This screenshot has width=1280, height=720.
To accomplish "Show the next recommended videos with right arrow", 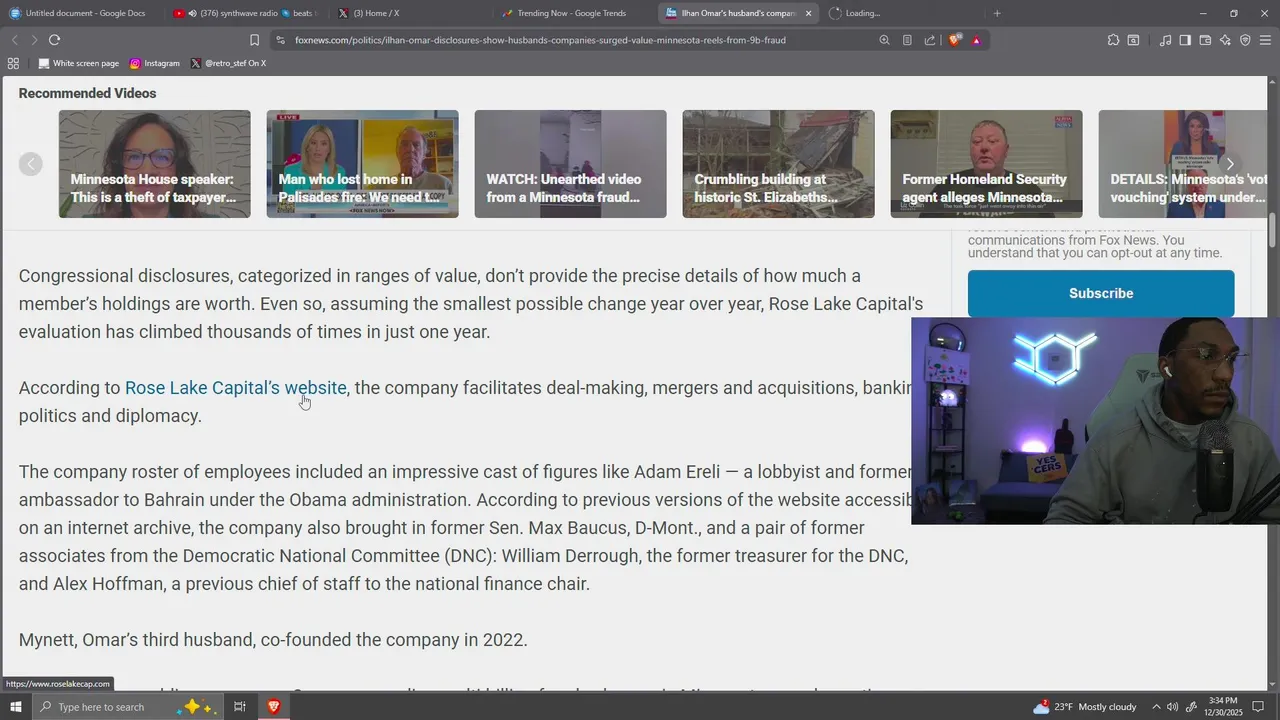I will pos(1230,164).
